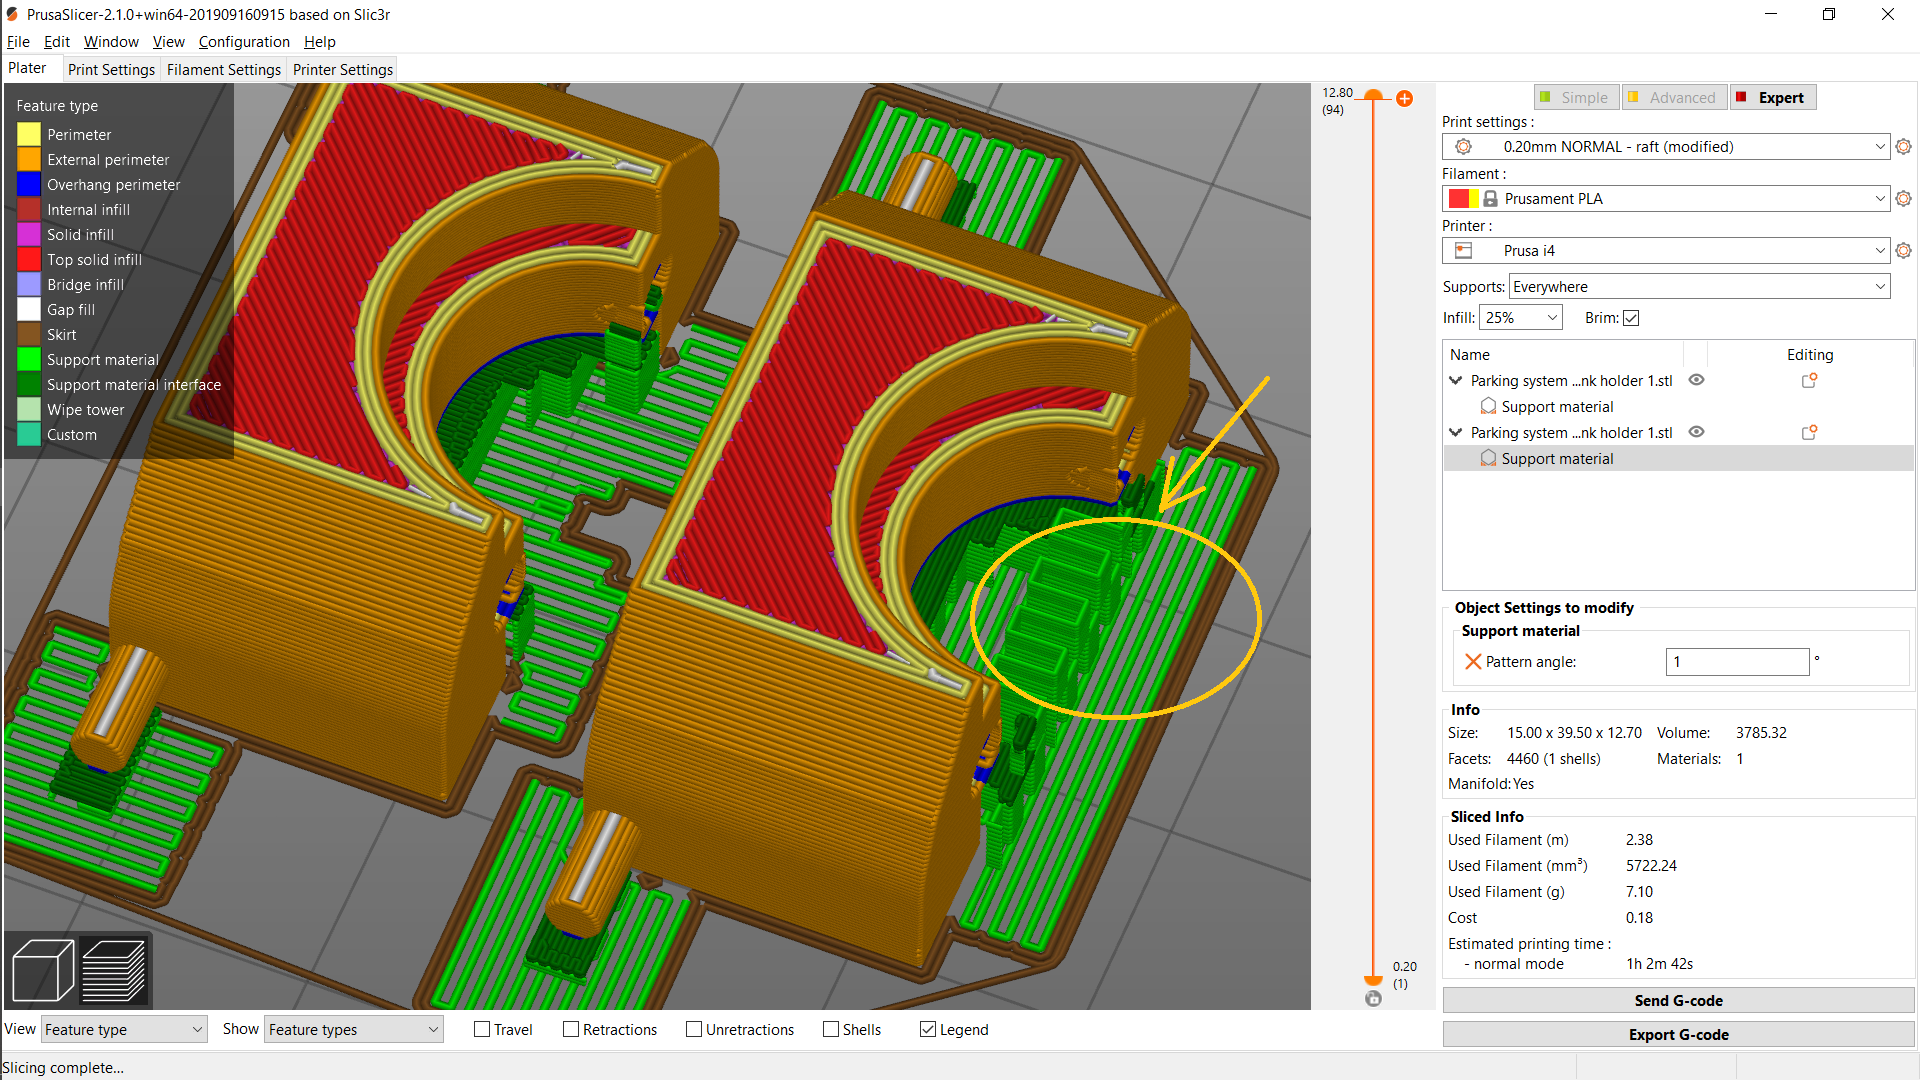Enable the Shells checkbox
This screenshot has width=1920, height=1080.
click(x=831, y=1029)
